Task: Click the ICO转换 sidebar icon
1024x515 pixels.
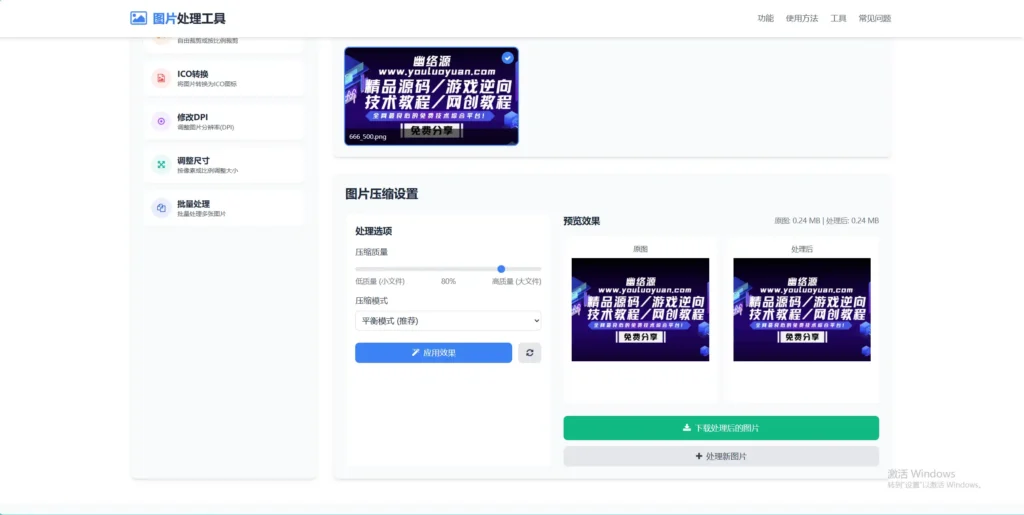Action: click(161, 78)
